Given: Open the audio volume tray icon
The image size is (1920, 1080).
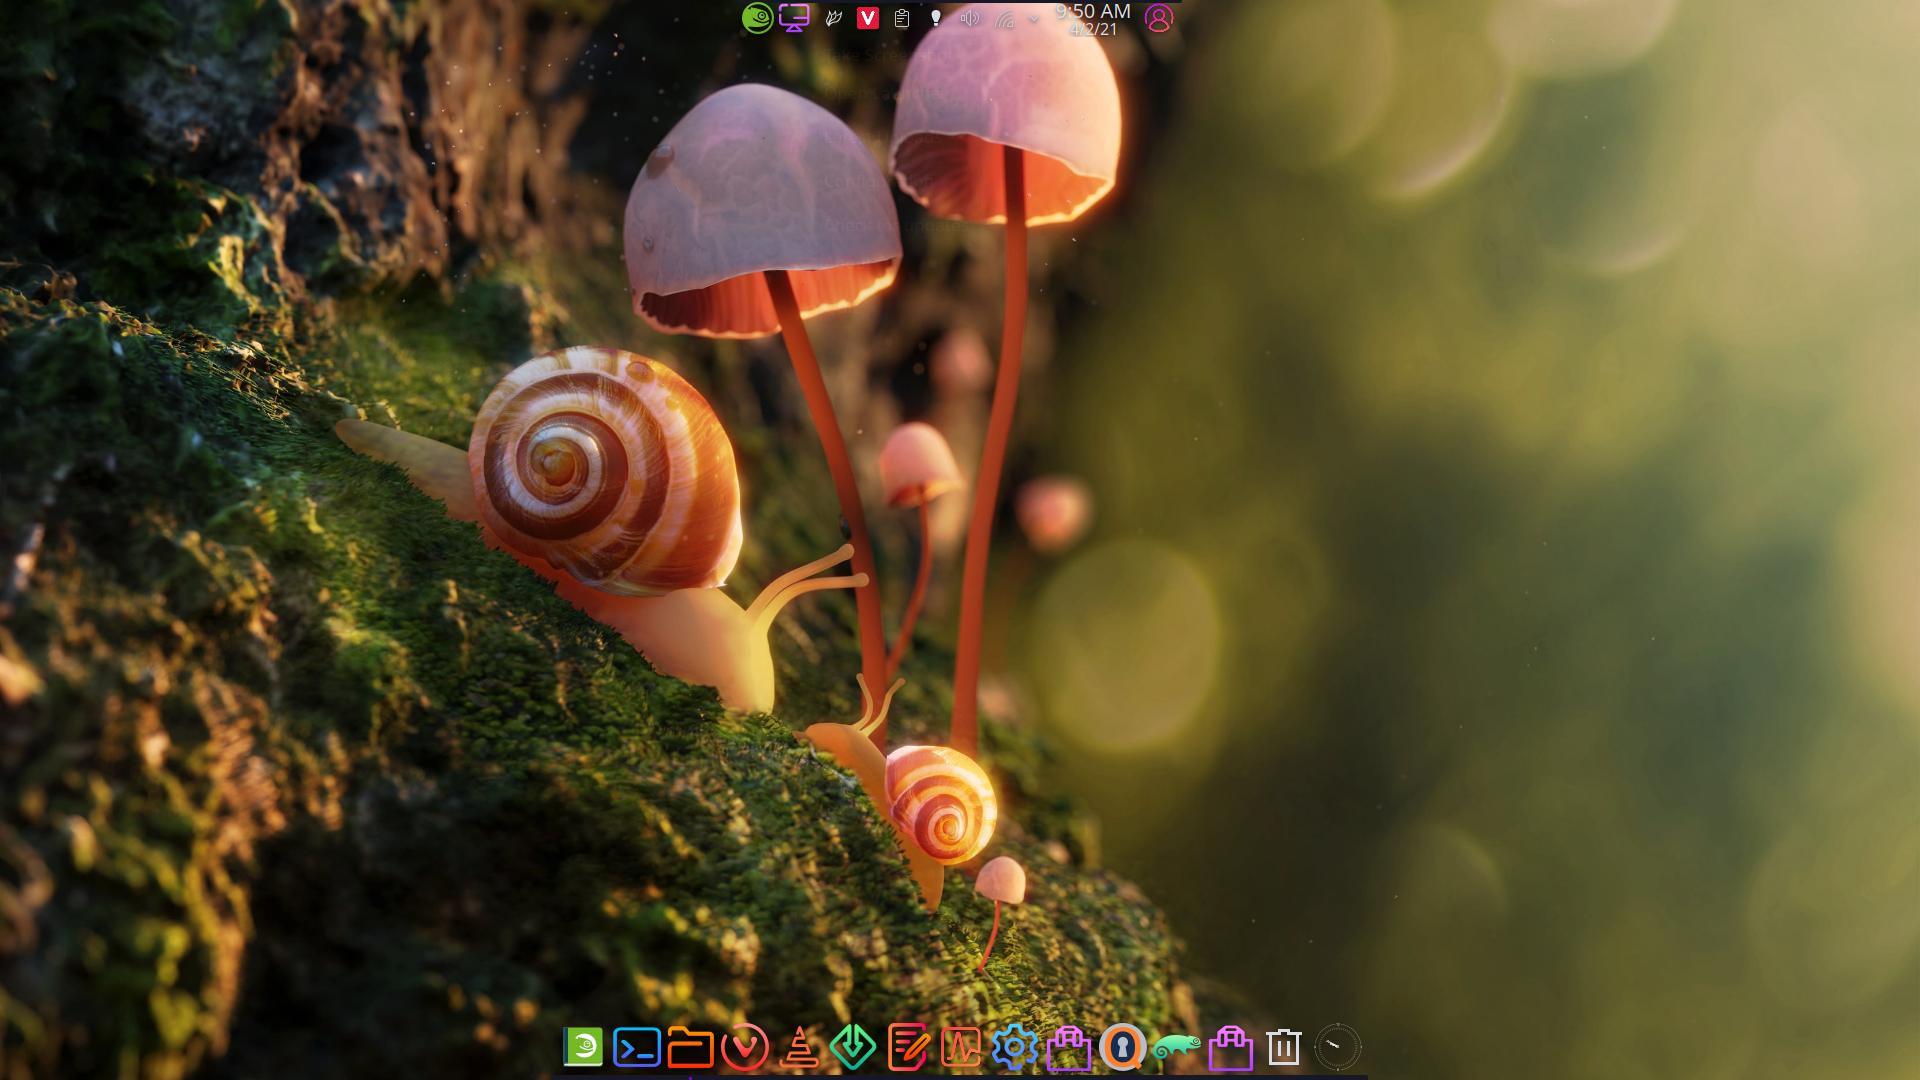Looking at the screenshot, I should point(970,18).
